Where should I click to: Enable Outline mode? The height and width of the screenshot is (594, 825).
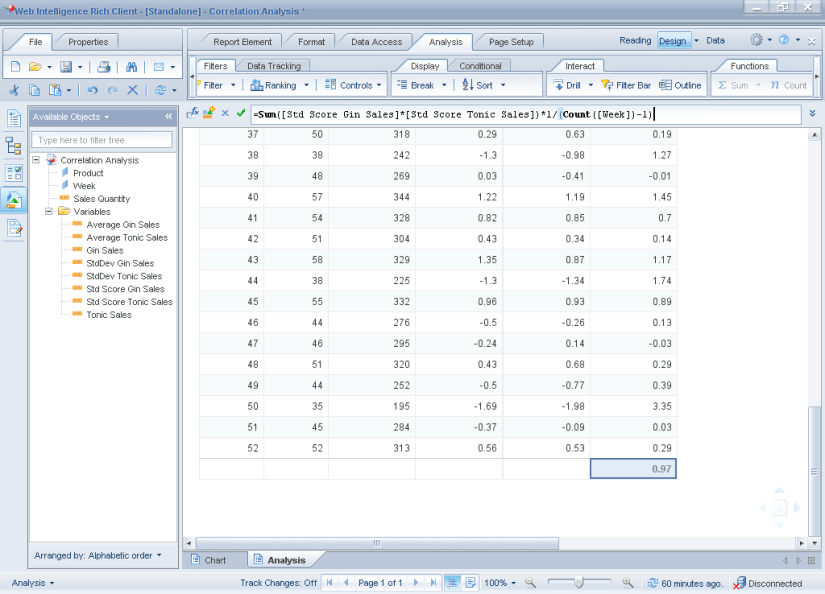click(x=681, y=85)
